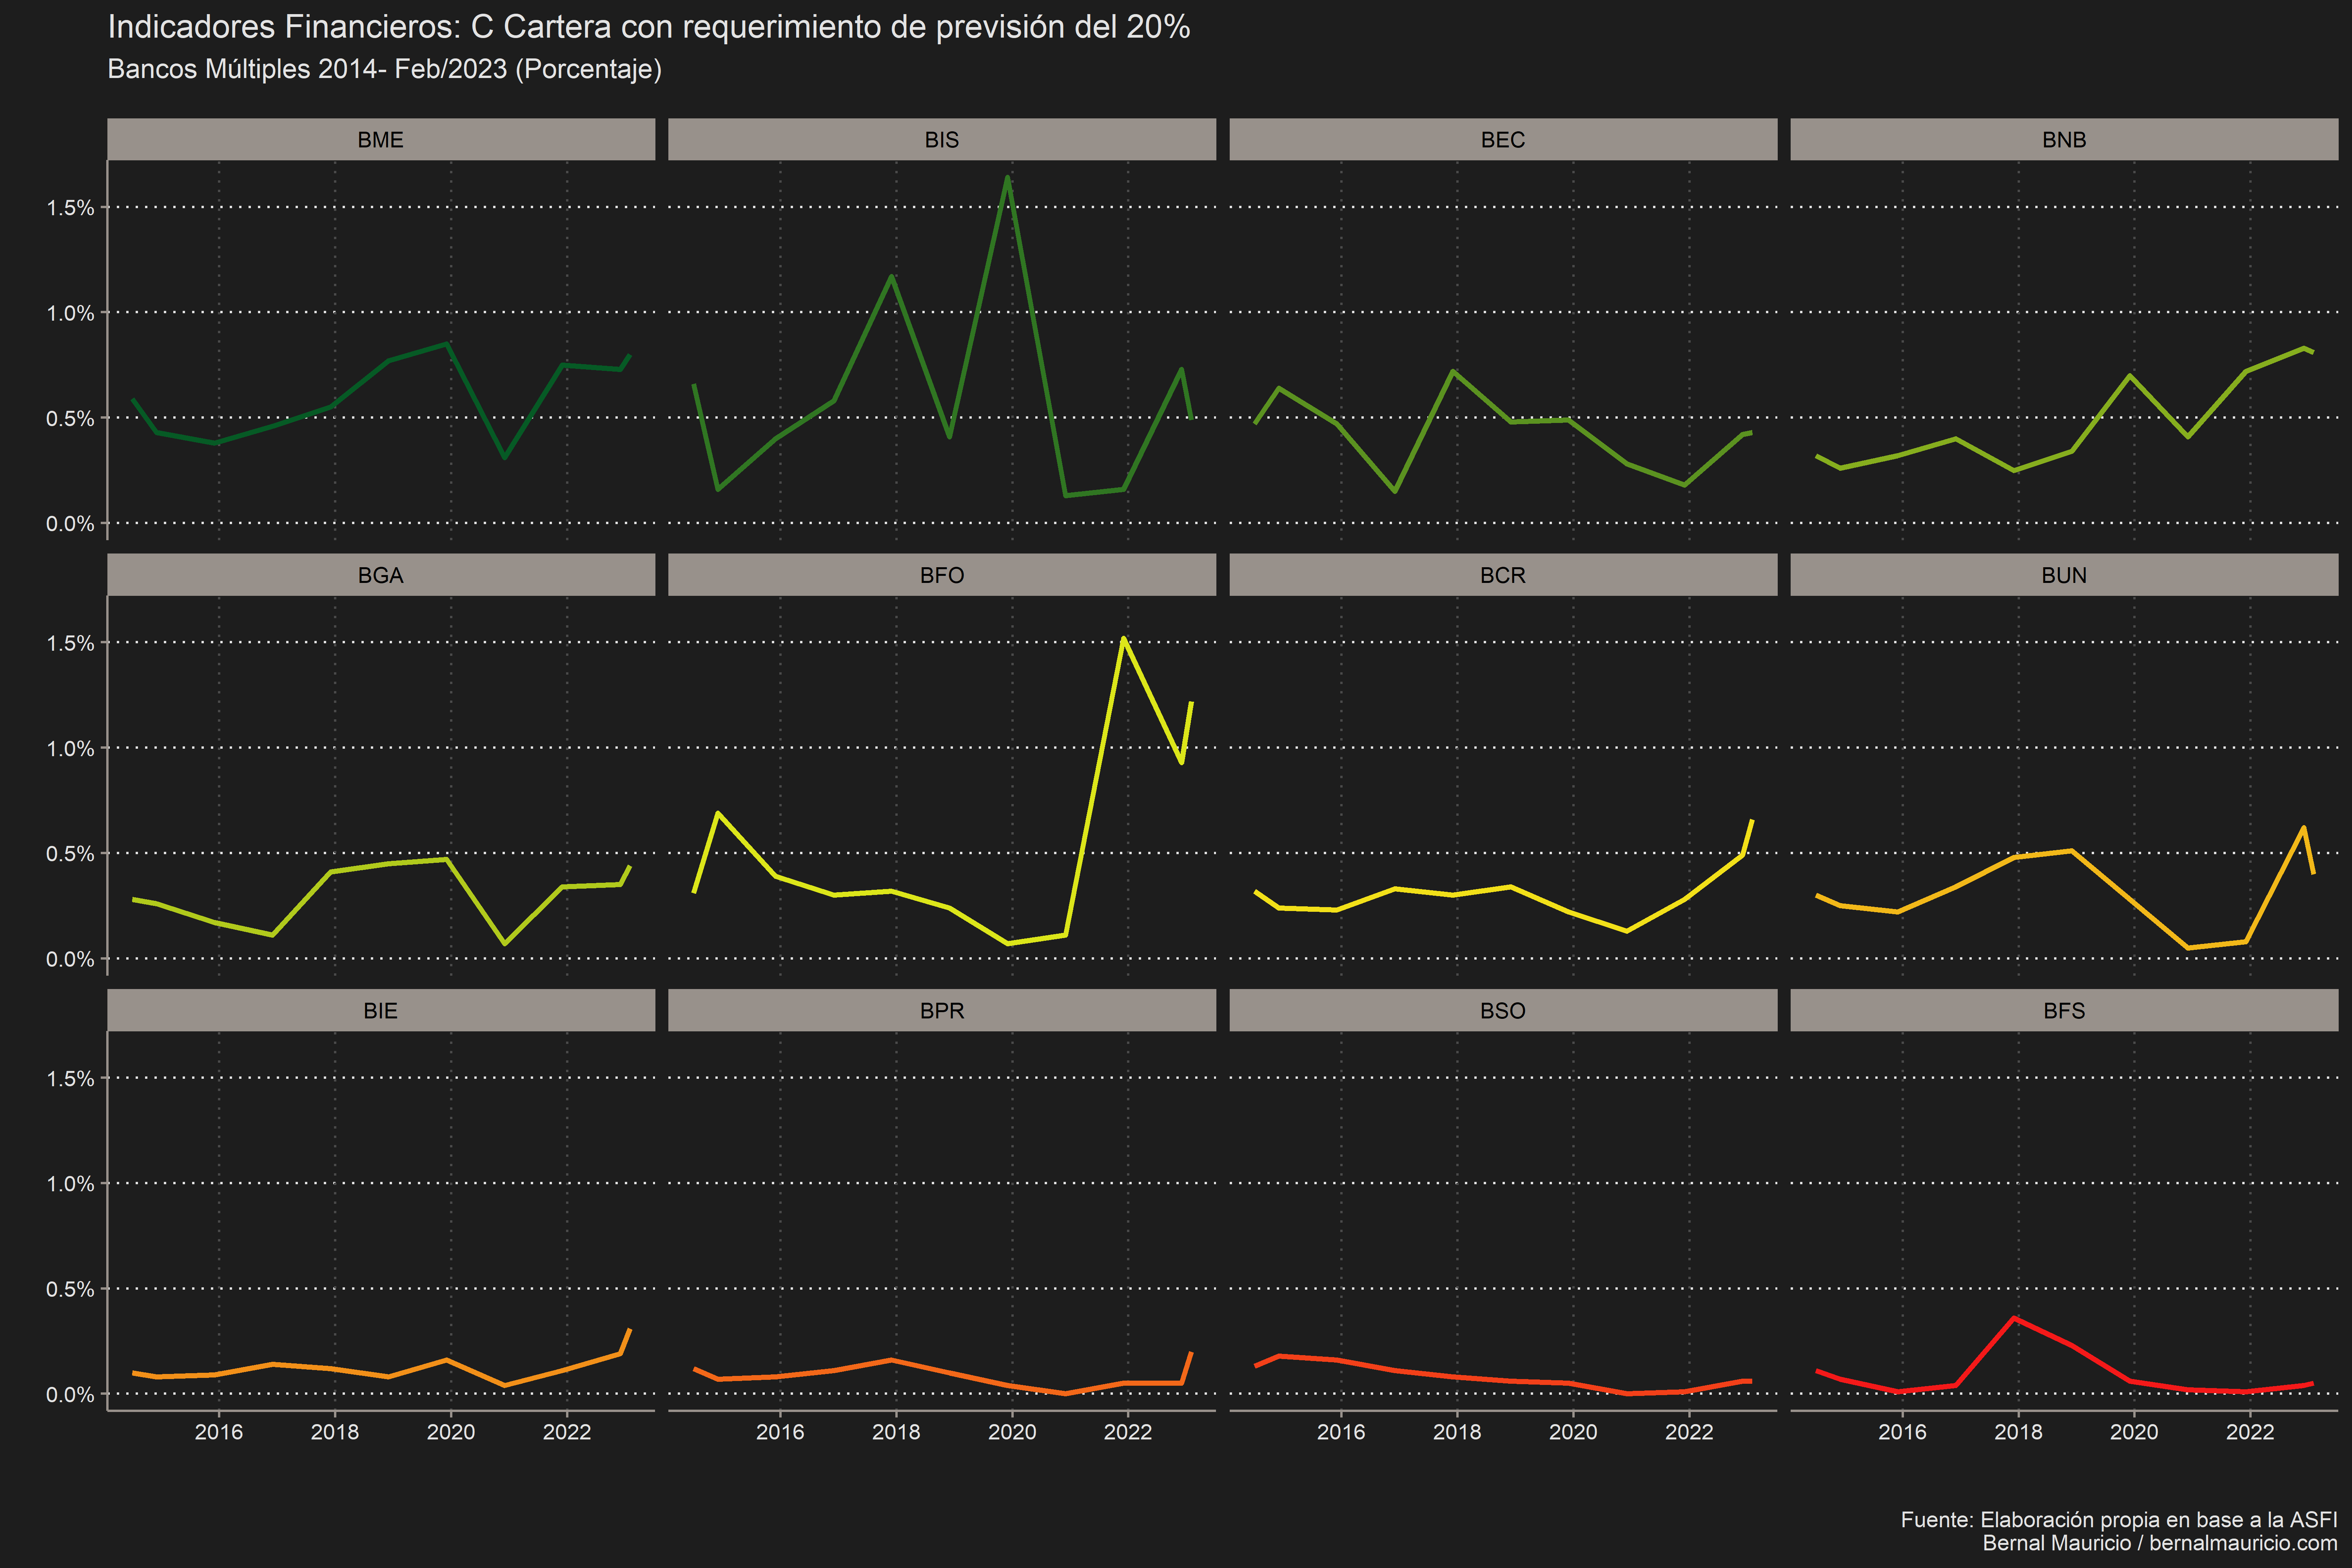The height and width of the screenshot is (1568, 2352).
Task: Click the BFS facet header
Action: point(2064,1010)
